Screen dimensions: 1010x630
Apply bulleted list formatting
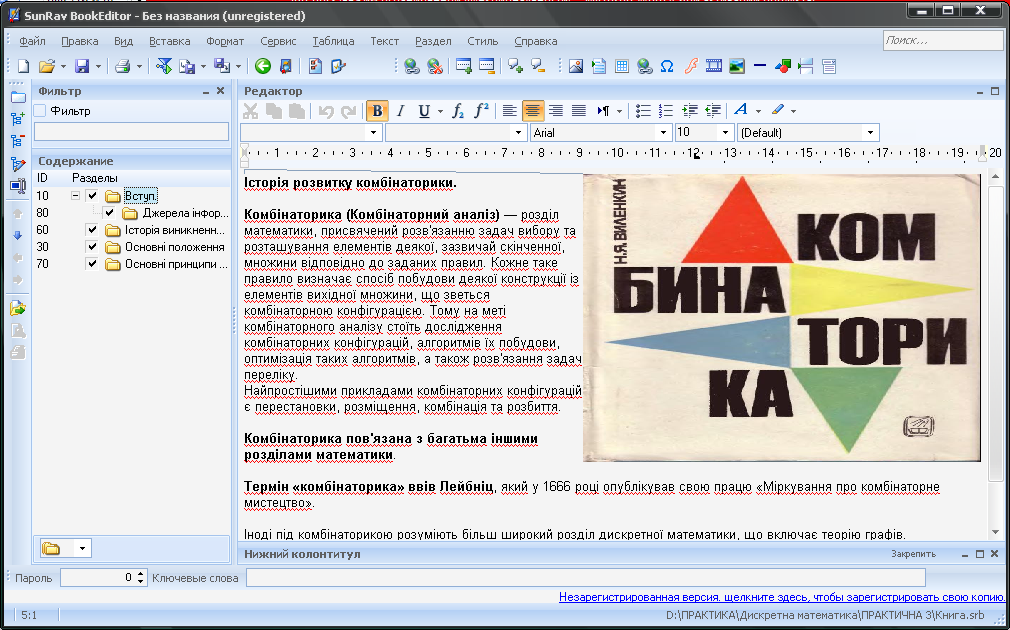tap(643, 111)
